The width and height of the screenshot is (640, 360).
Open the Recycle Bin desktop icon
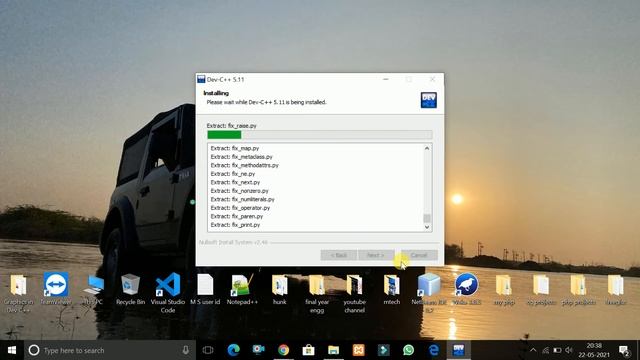point(130,289)
